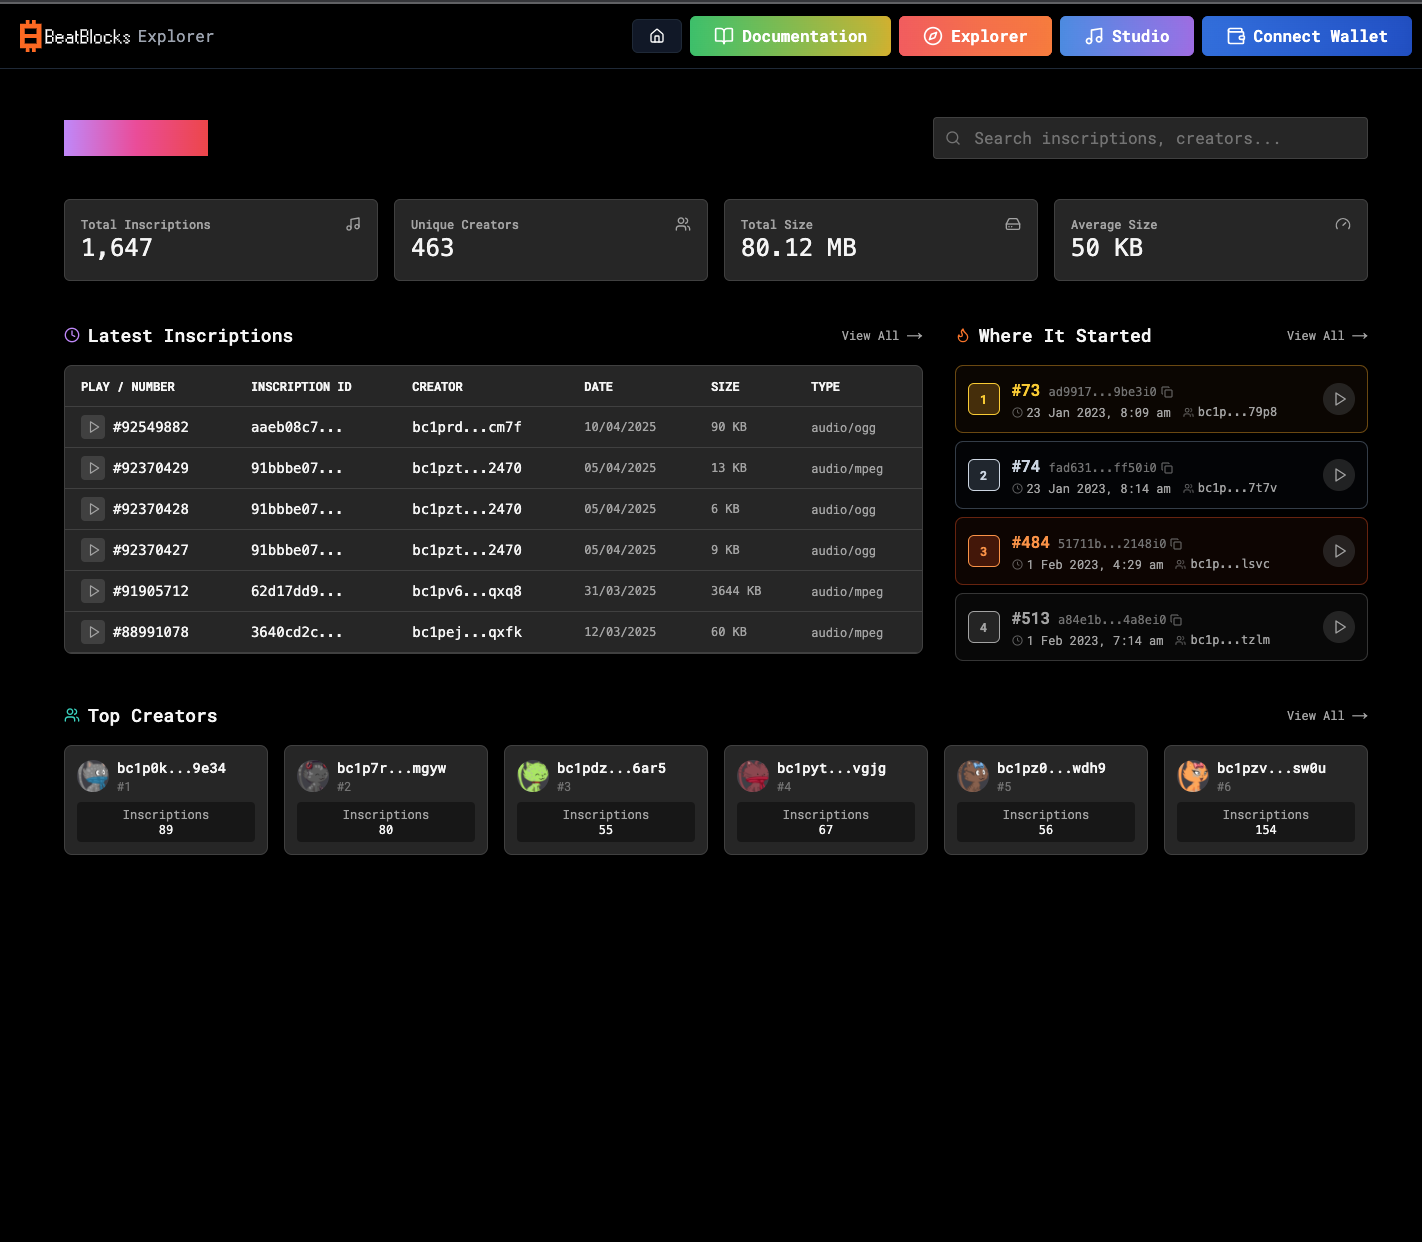The image size is (1422, 1242).
Task: Click the users icon beside Top Creators
Action: 72,715
